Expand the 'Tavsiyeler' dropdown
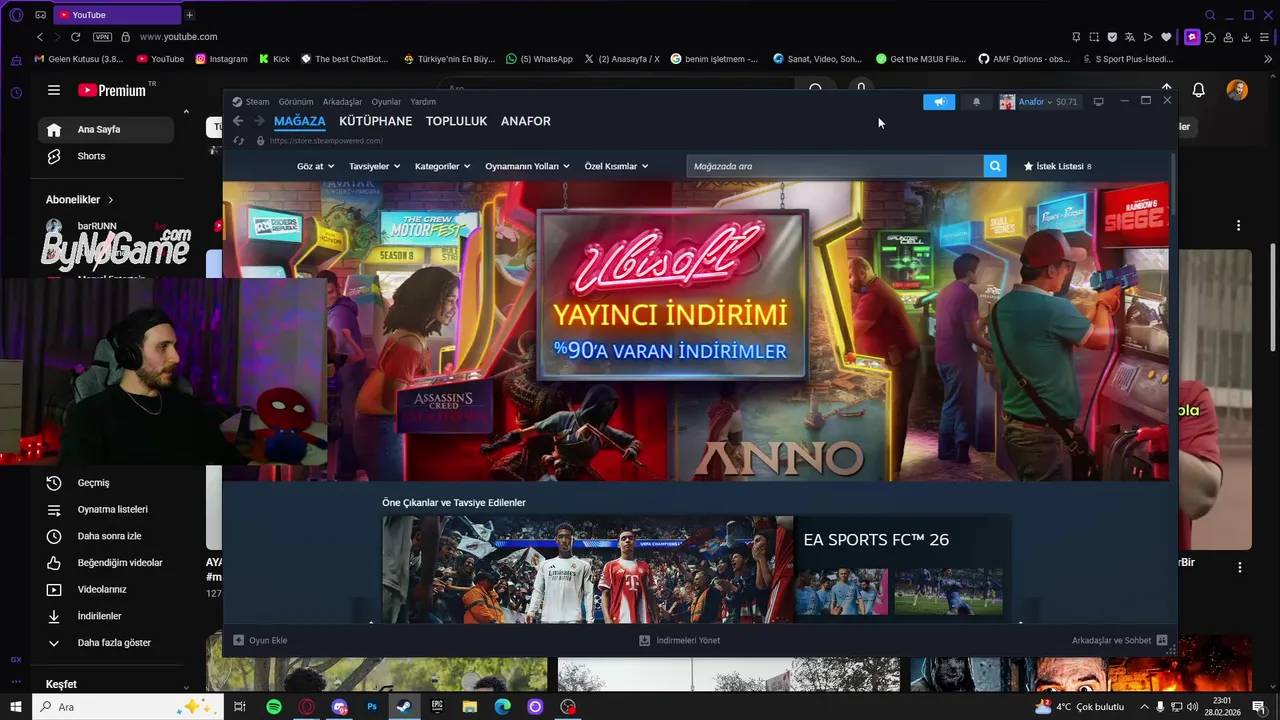The width and height of the screenshot is (1280, 720). click(x=374, y=166)
